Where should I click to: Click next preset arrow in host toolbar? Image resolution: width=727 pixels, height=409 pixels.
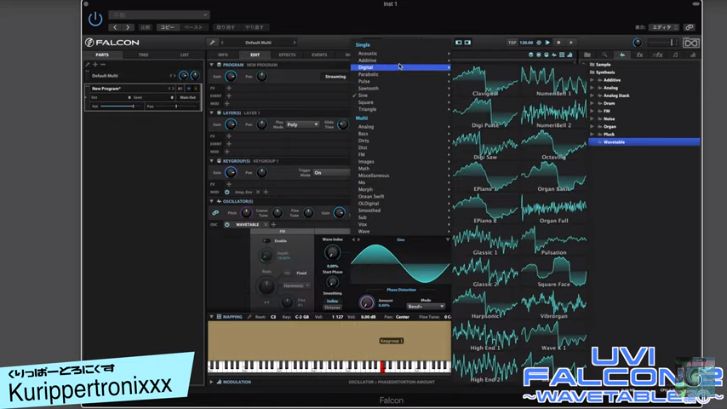pyautogui.click(x=128, y=27)
